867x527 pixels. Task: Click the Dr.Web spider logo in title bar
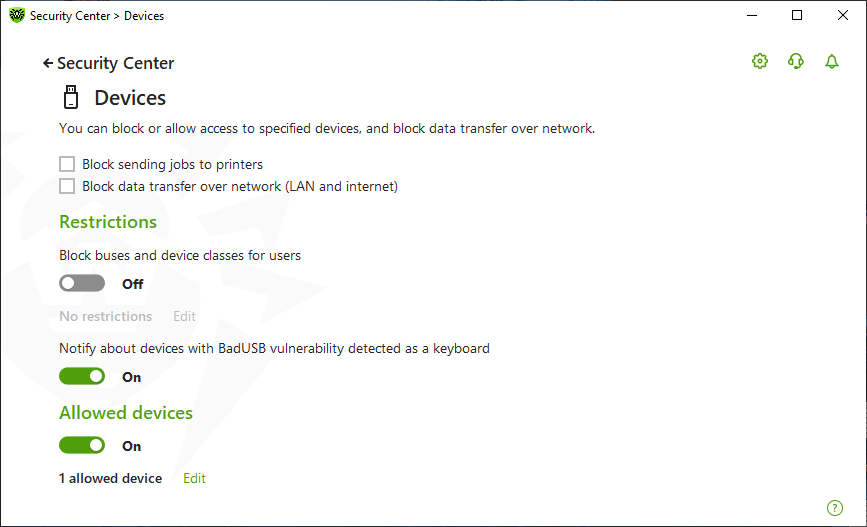(17, 15)
